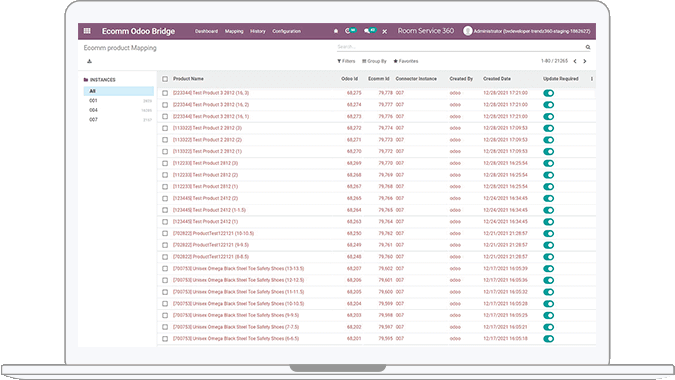
Task: Open the Configuration menu
Action: pos(286,31)
